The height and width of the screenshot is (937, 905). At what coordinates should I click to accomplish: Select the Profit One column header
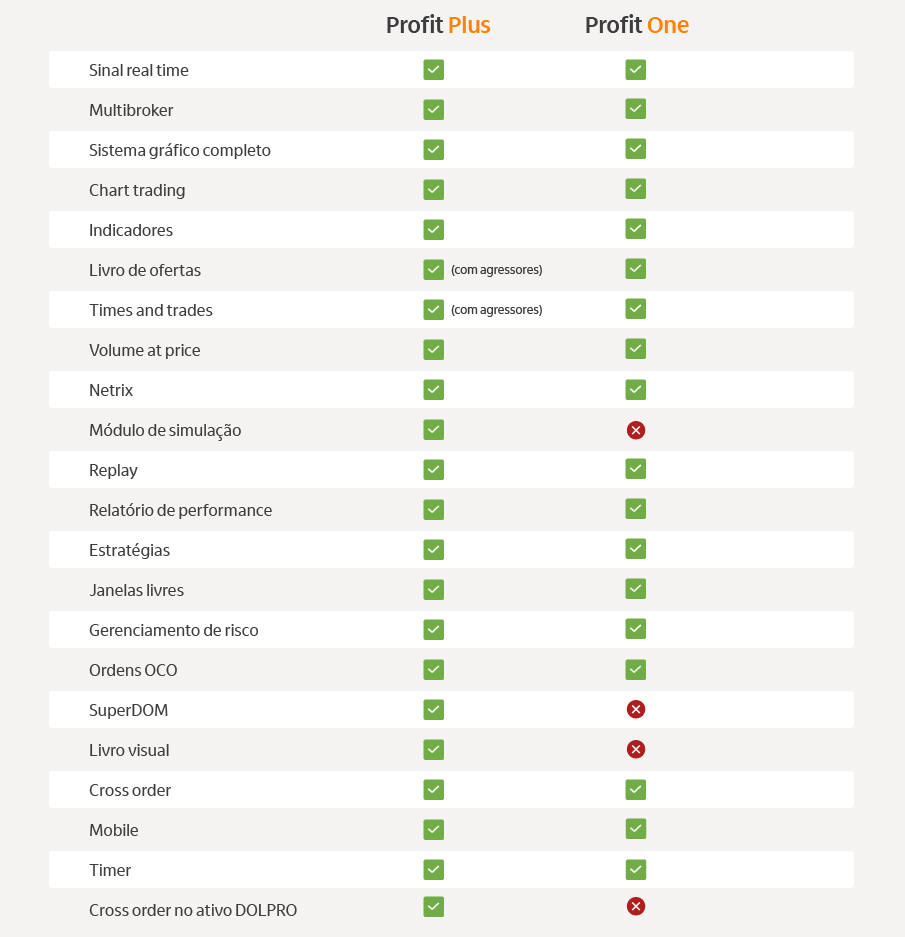pyautogui.click(x=637, y=25)
